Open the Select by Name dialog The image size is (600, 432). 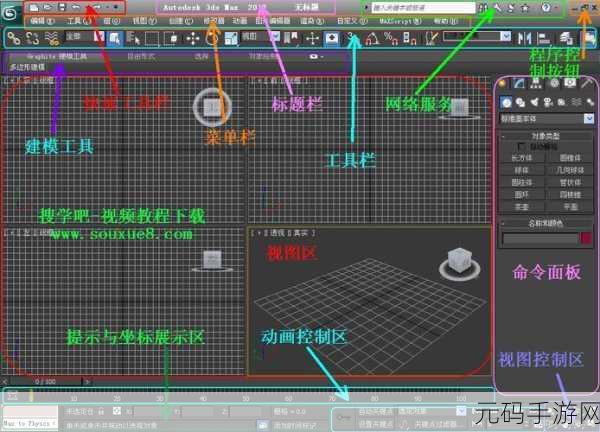pos(133,38)
